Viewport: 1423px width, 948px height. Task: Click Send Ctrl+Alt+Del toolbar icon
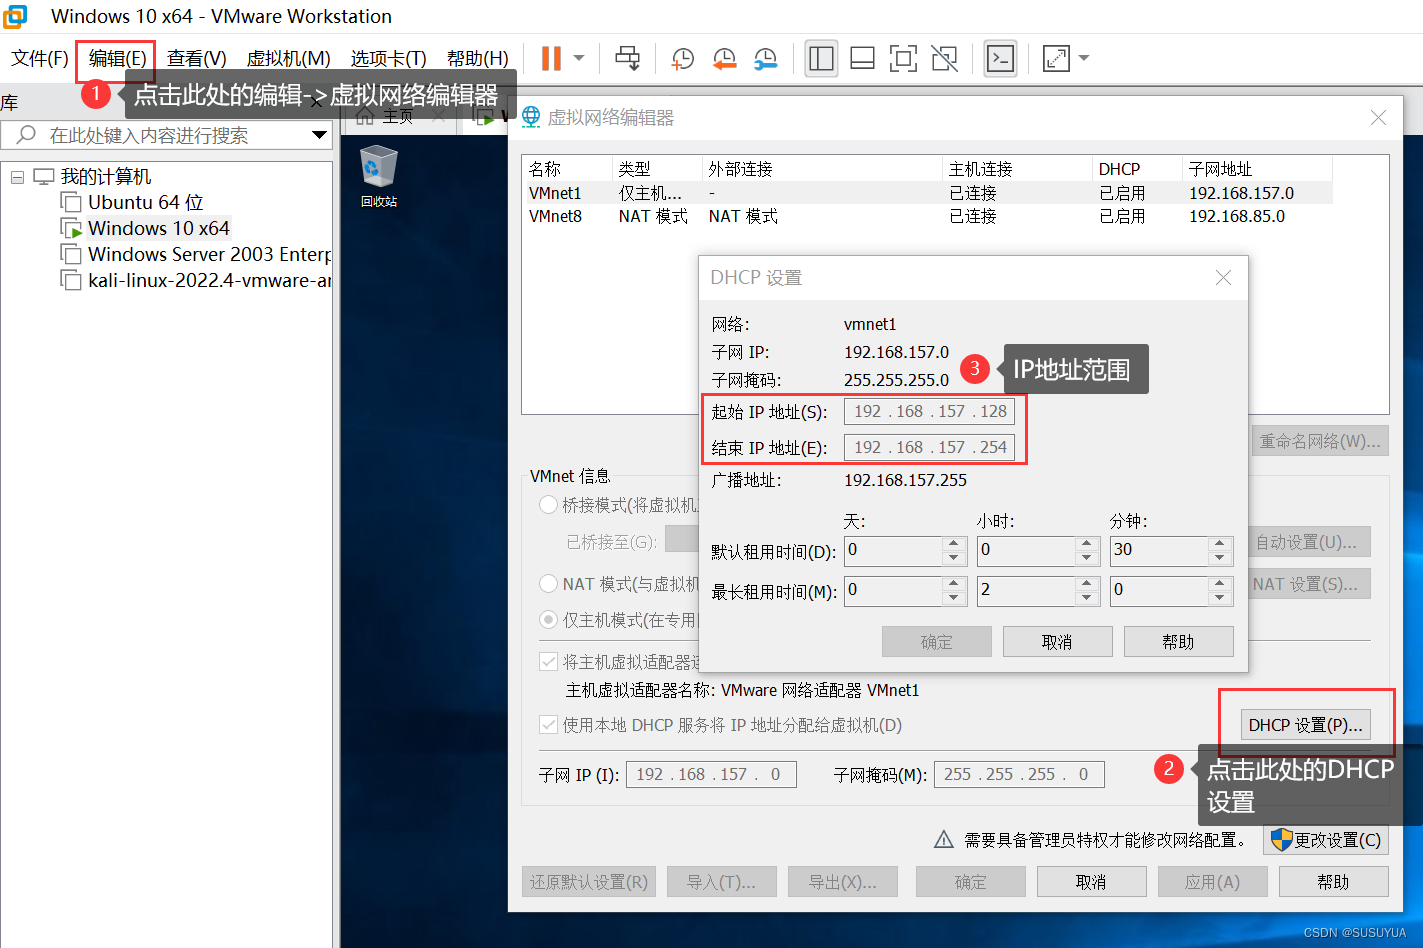[628, 58]
